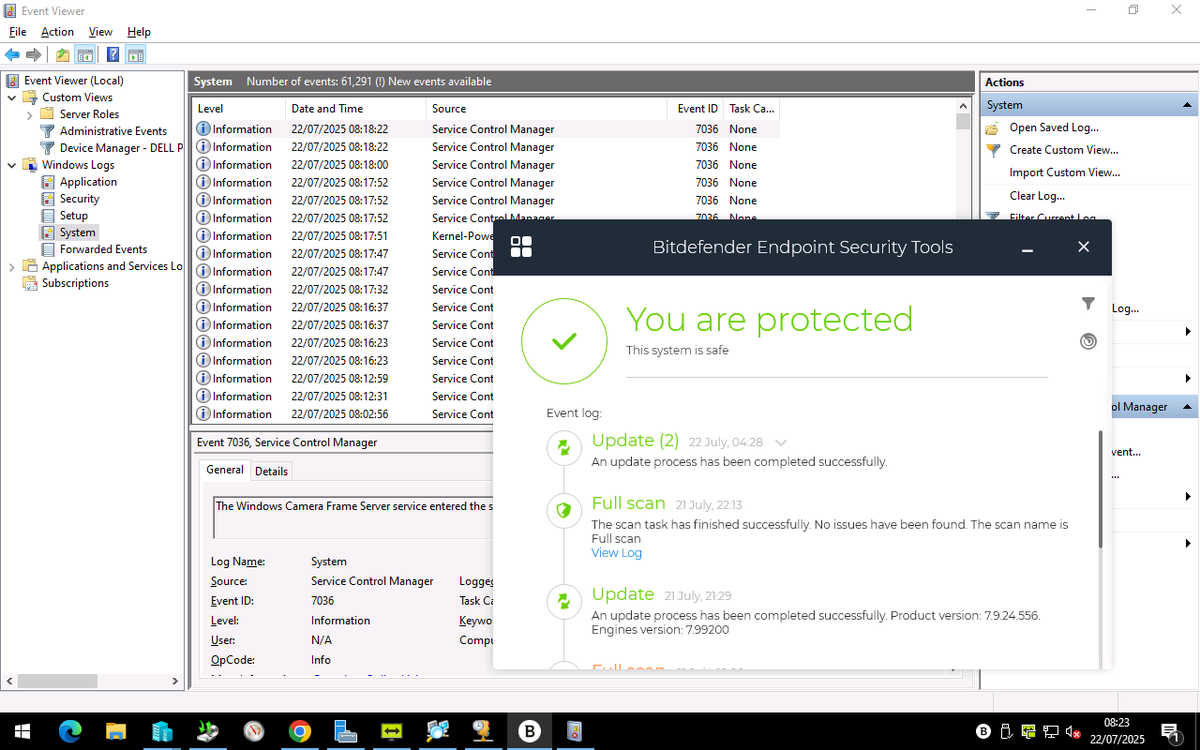1200x750 pixels.
Task: Toggle the Show/Hide Console Tree toolbar icon
Action: point(86,55)
